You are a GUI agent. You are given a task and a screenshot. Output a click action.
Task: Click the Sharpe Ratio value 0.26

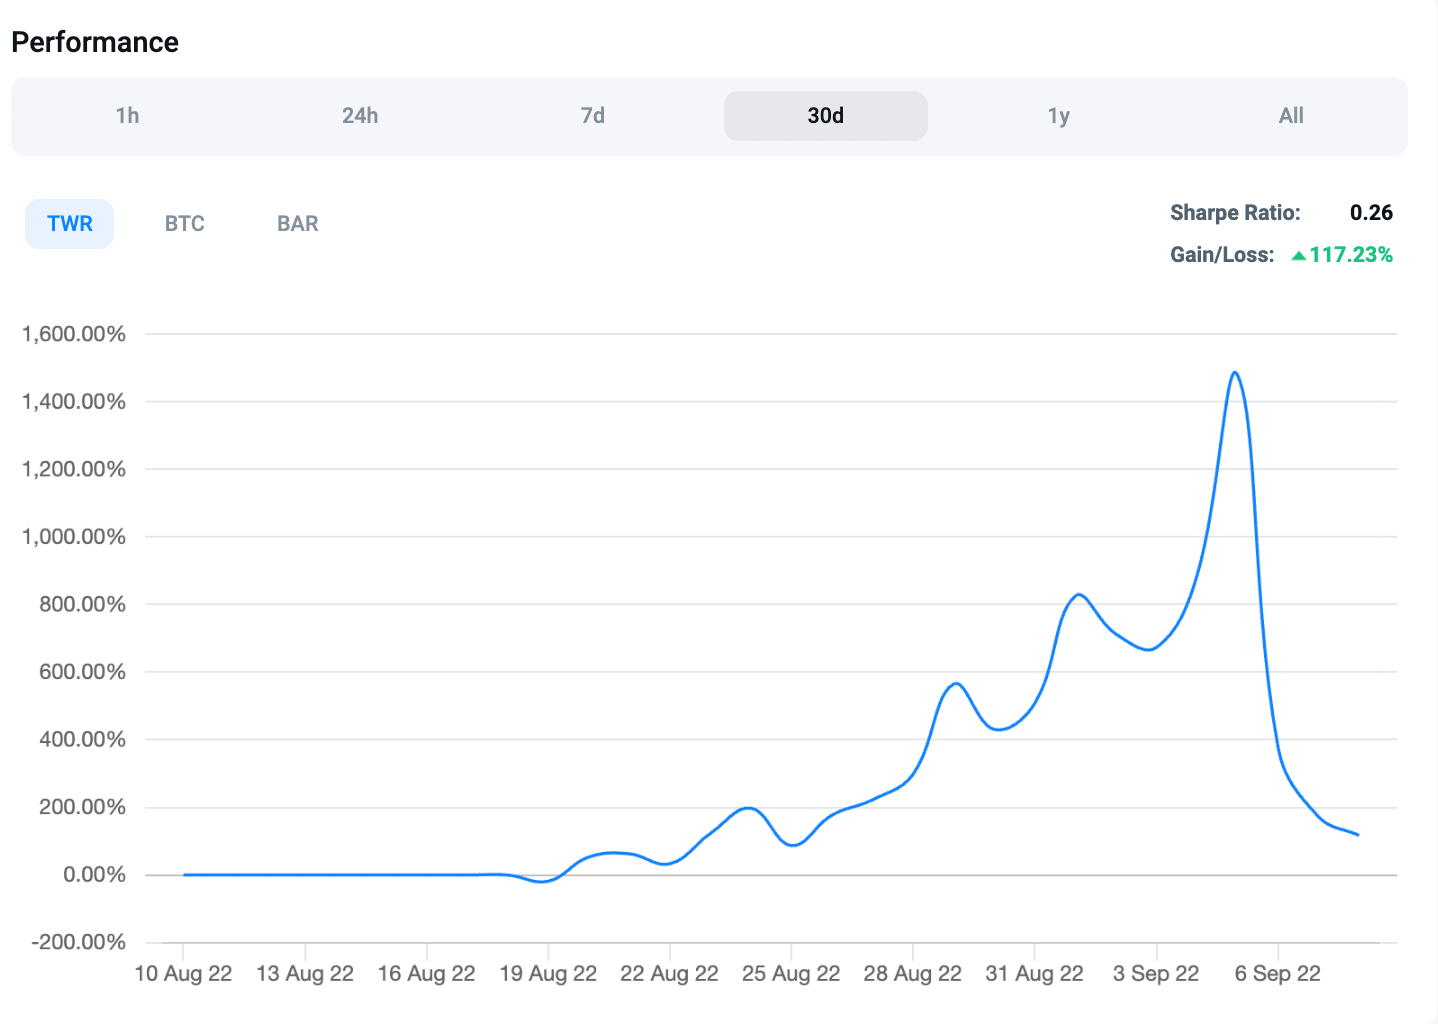coord(1371,213)
